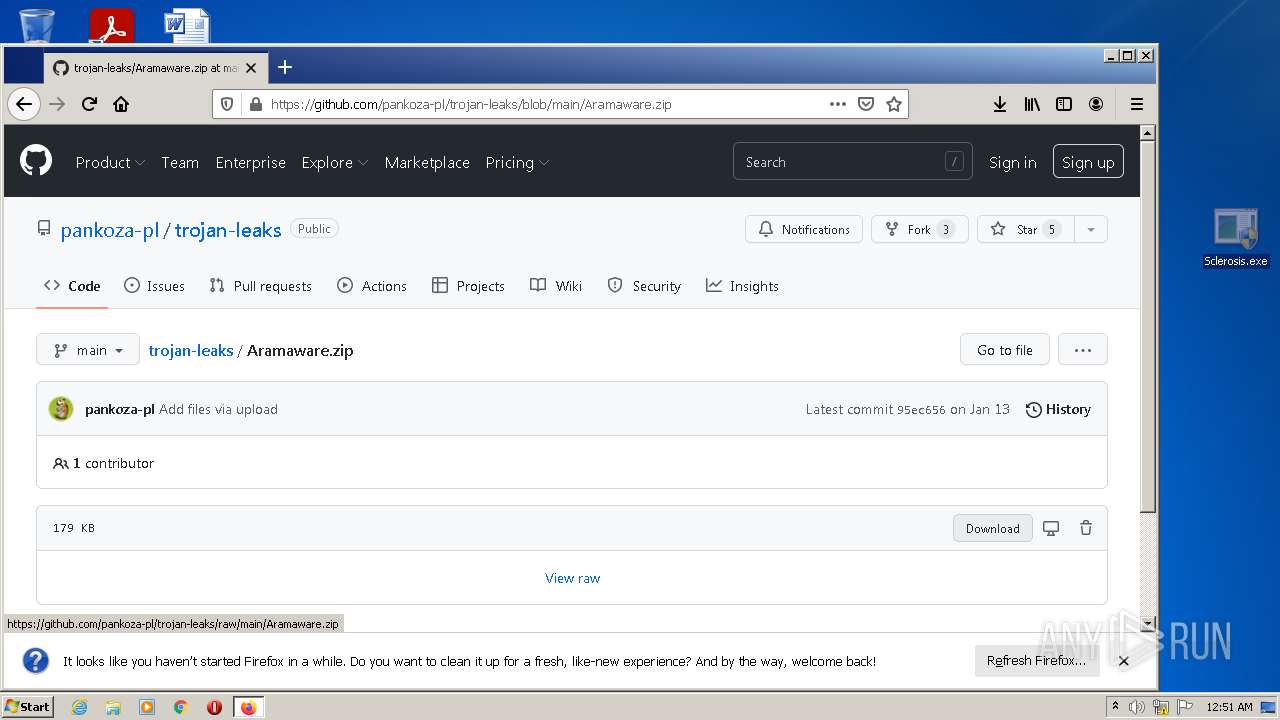The image size is (1280, 720).
Task: Open the commit History link
Action: (x=1058, y=409)
